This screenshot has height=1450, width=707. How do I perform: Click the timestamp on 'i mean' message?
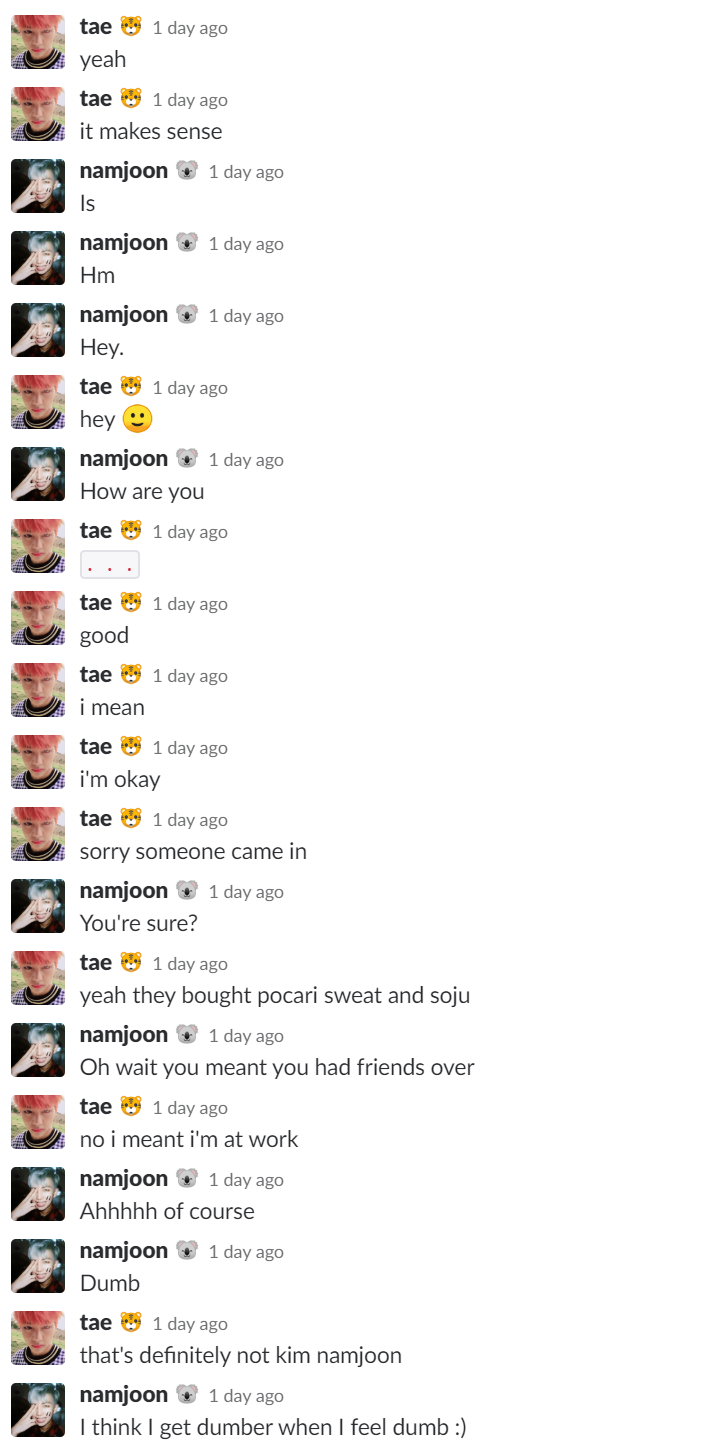click(190, 676)
